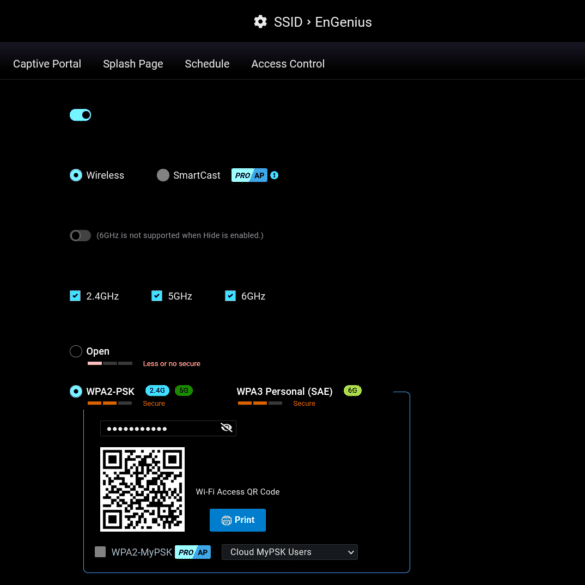Select the Open security radio button
The image size is (585, 585).
[x=76, y=351]
